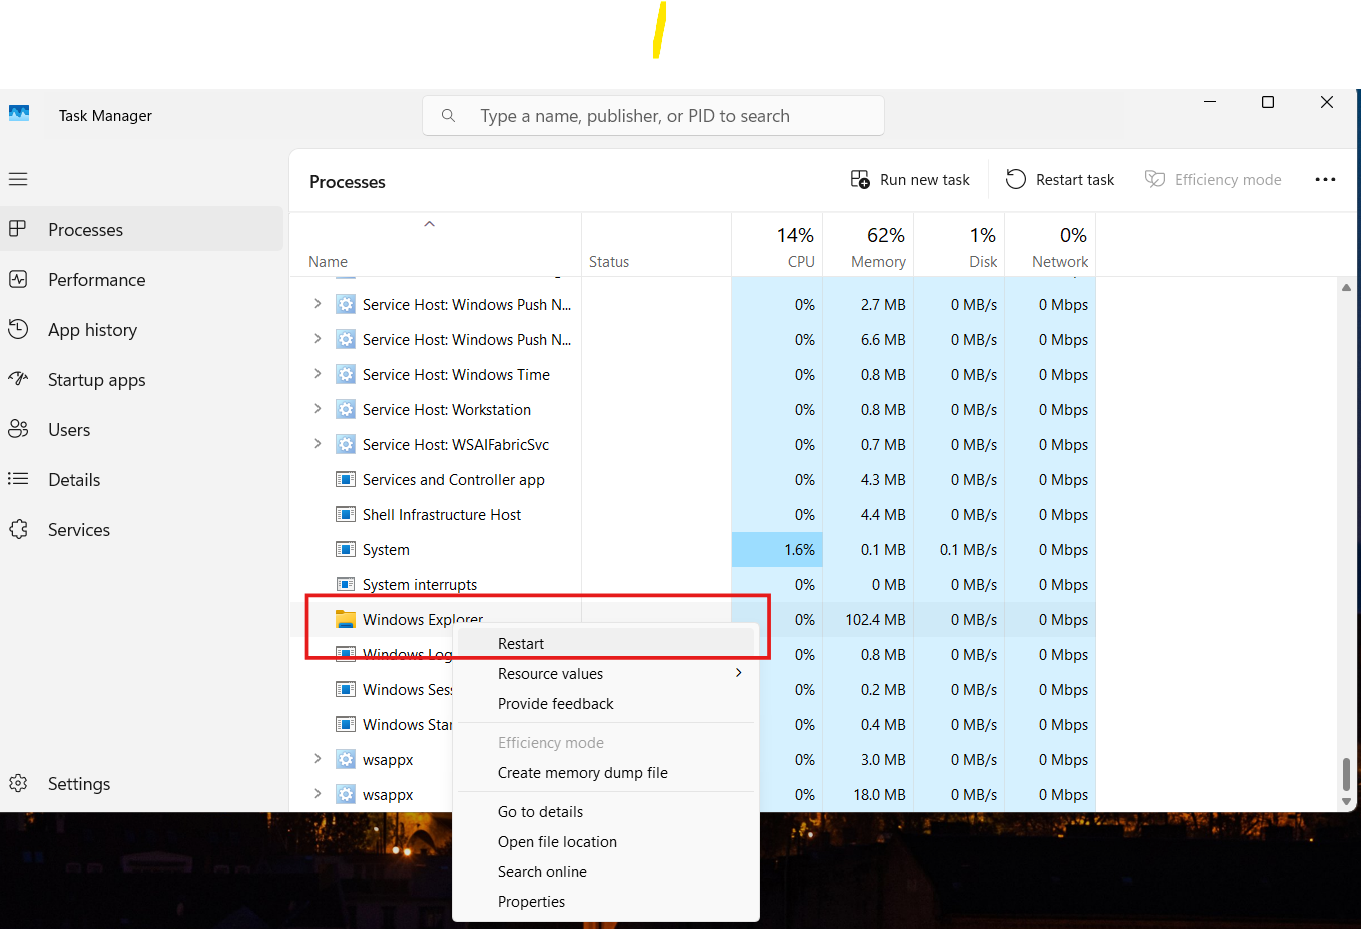Select Search online in the context menu
This screenshot has height=929, width=1361.
tap(606, 871)
